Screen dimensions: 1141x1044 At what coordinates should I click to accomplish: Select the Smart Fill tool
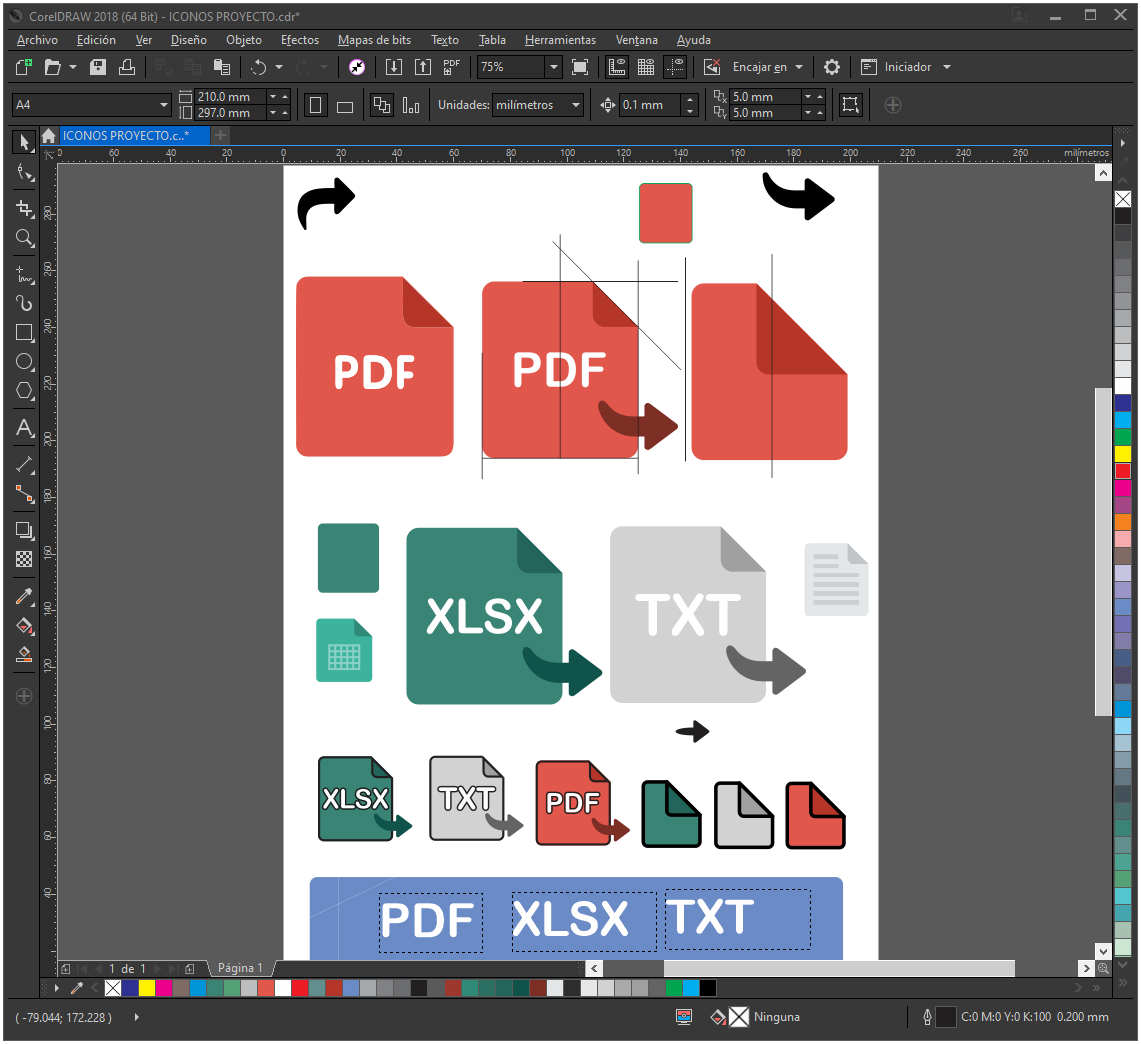24,655
